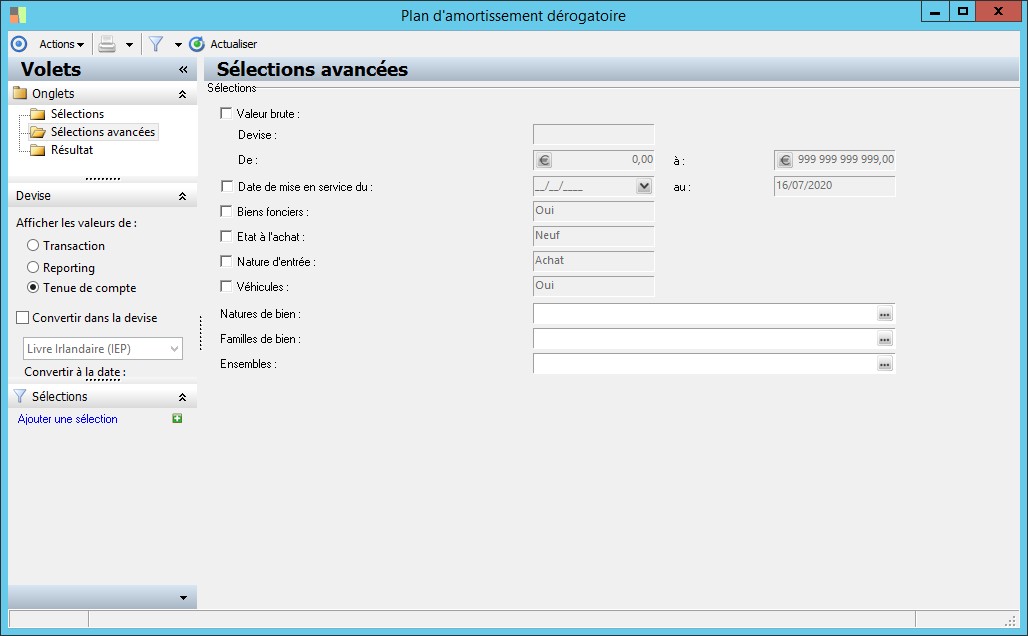The image size is (1028, 636).
Task: Open the Ensembles ellipsis browse button
Action: pos(885,364)
